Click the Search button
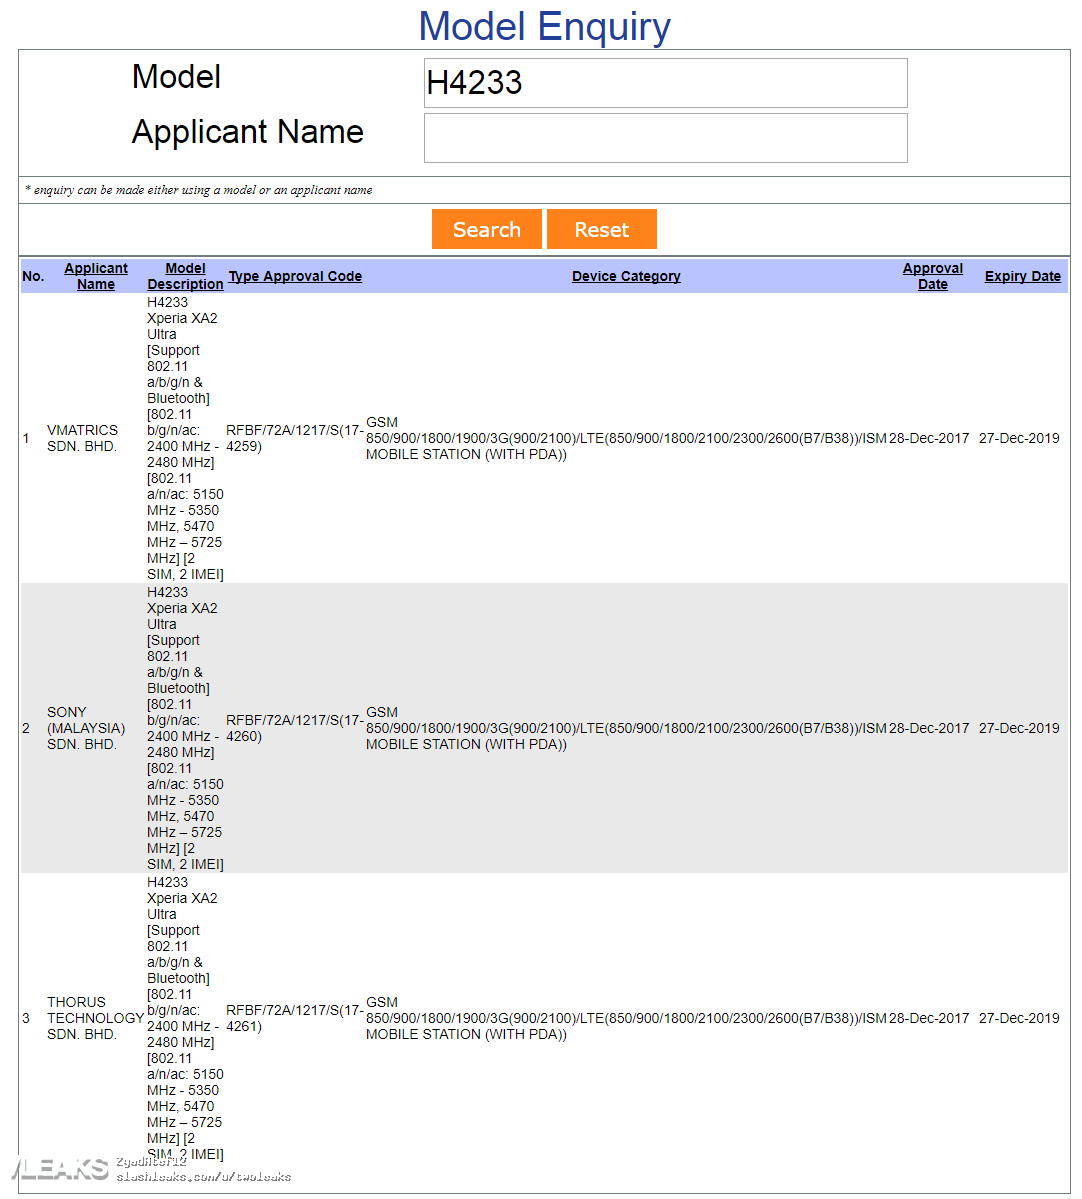The image size is (1082, 1199). [486, 229]
